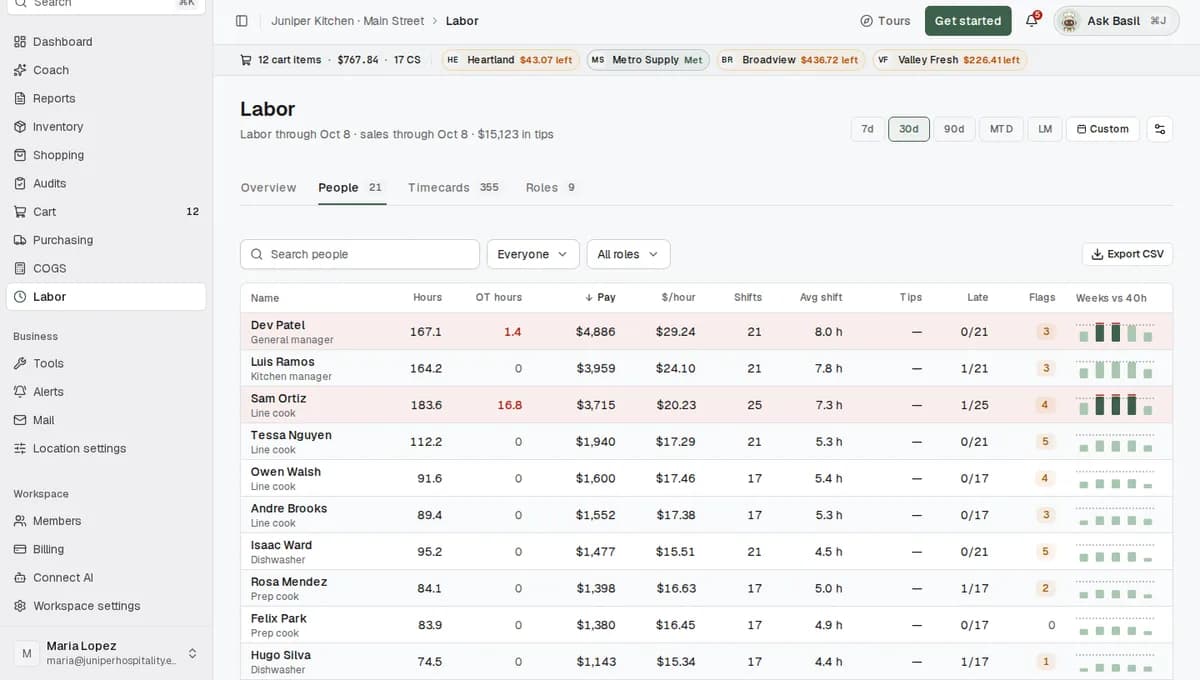Sort by Hours column header
The height and width of the screenshot is (680, 1200).
[427, 298]
